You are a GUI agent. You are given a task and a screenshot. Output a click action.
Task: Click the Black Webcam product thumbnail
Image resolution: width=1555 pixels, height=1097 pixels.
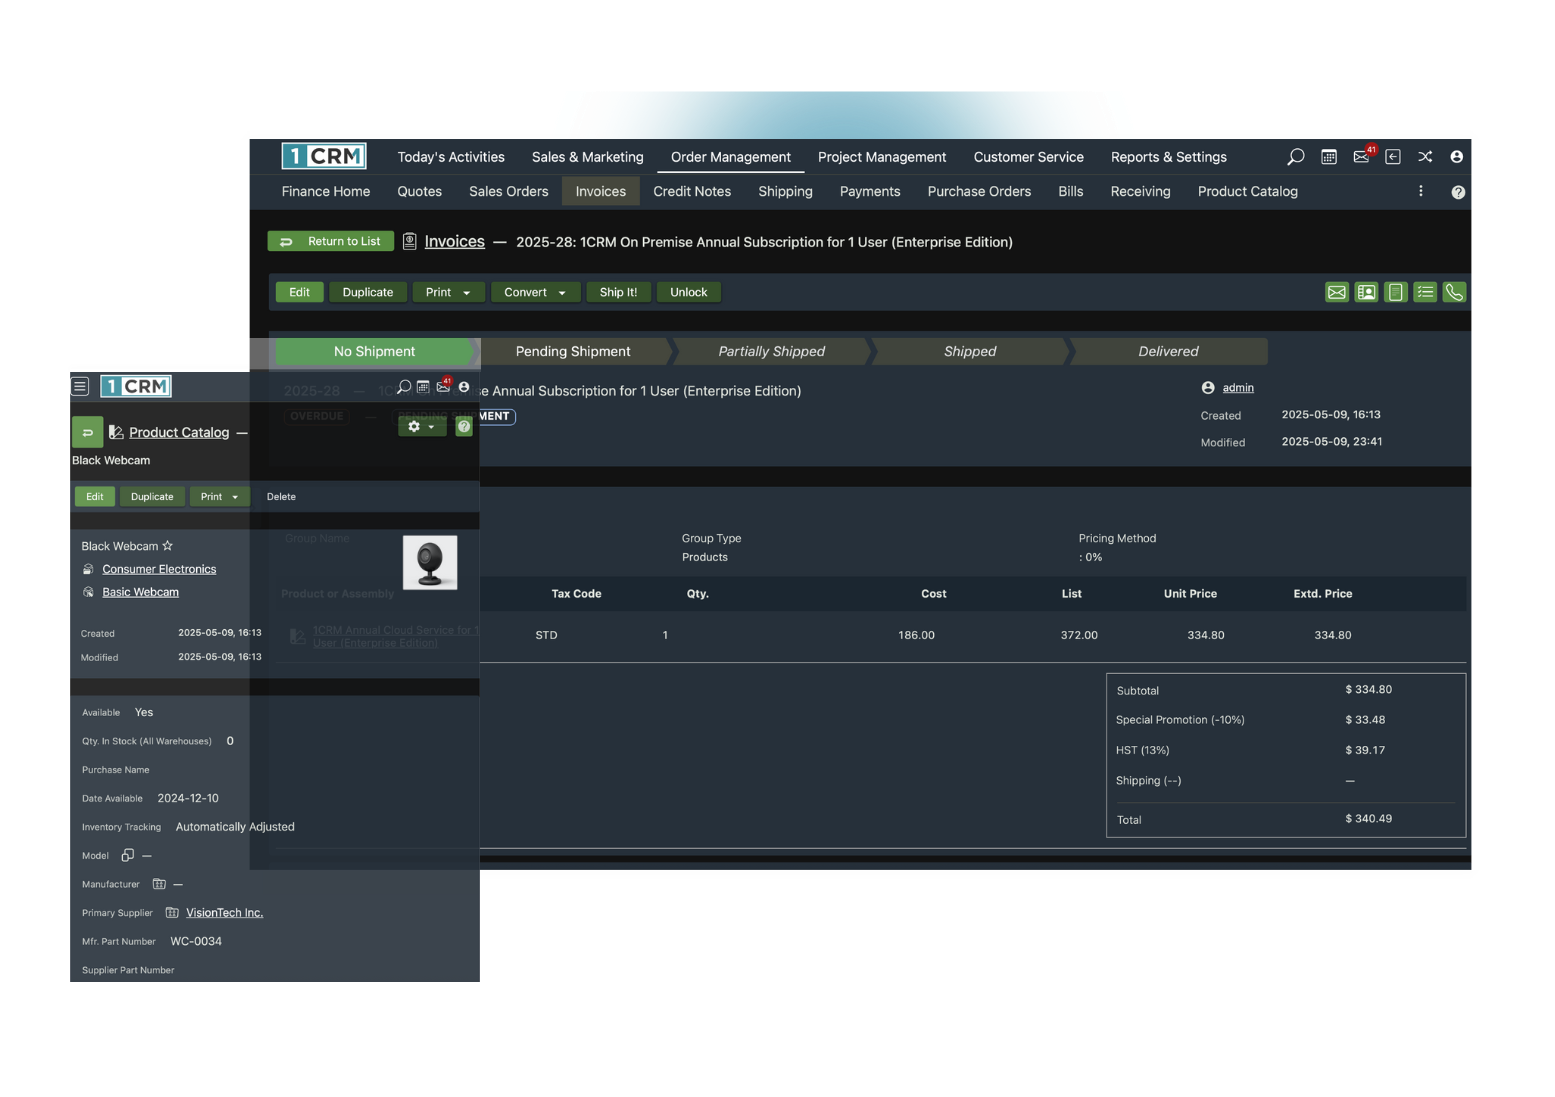429,562
